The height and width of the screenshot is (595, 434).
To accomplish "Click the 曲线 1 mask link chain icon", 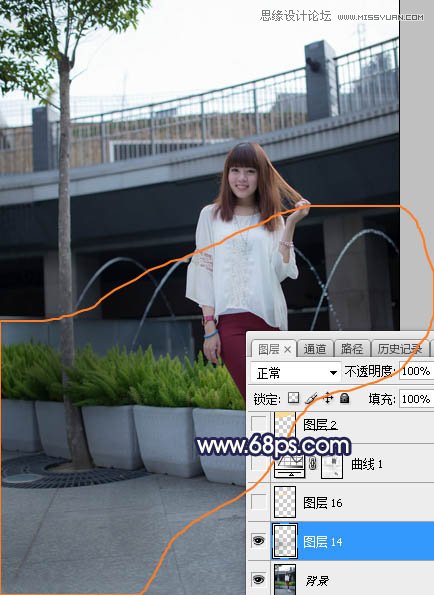I will pos(313,464).
